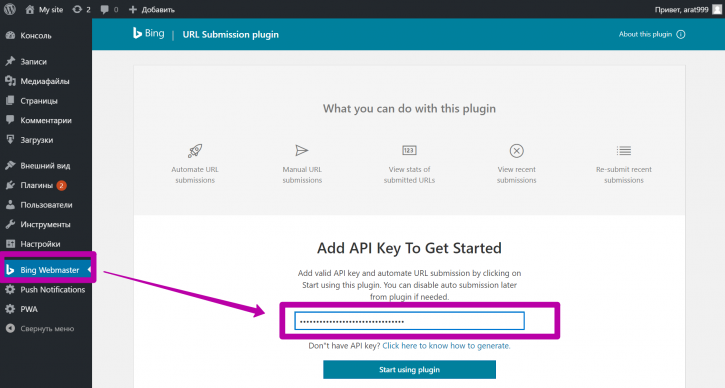This screenshot has height=388, width=725.
Task: Open the Привет, arat999 user menu
Action: click(x=688, y=9)
